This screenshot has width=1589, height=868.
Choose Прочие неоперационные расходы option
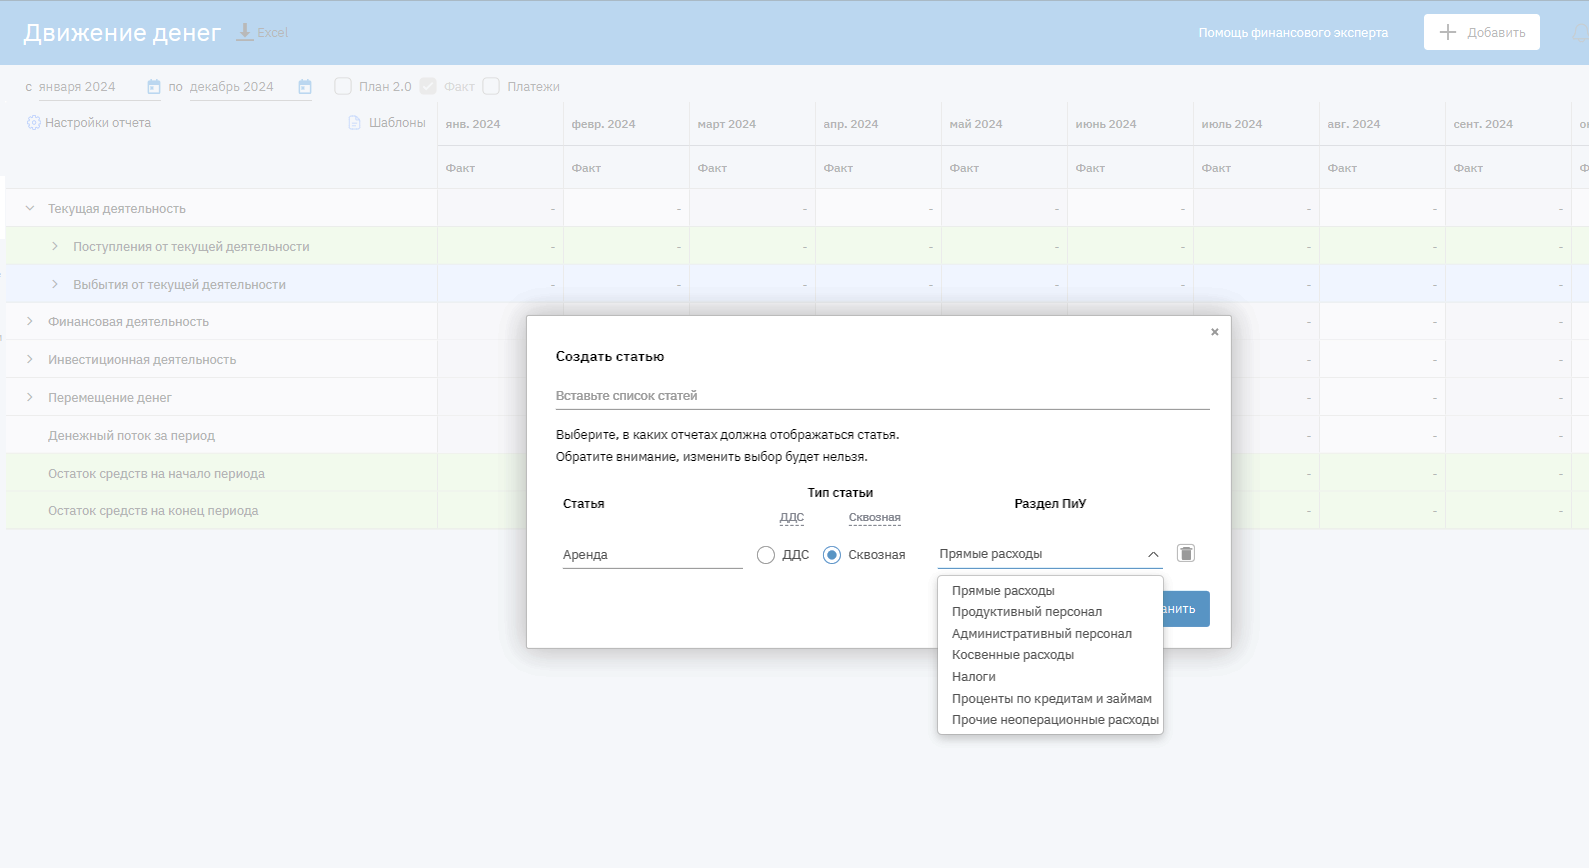(1055, 720)
